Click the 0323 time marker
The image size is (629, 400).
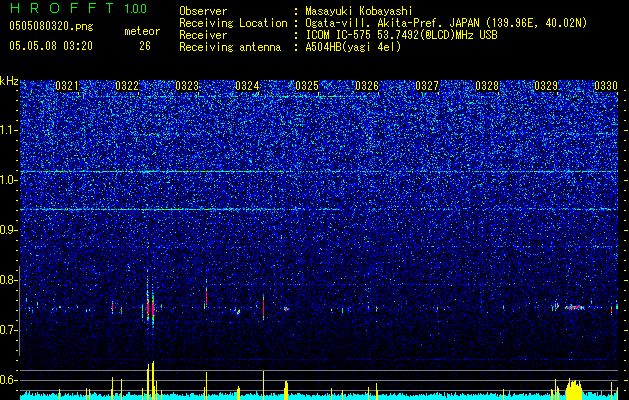pyautogui.click(x=187, y=85)
